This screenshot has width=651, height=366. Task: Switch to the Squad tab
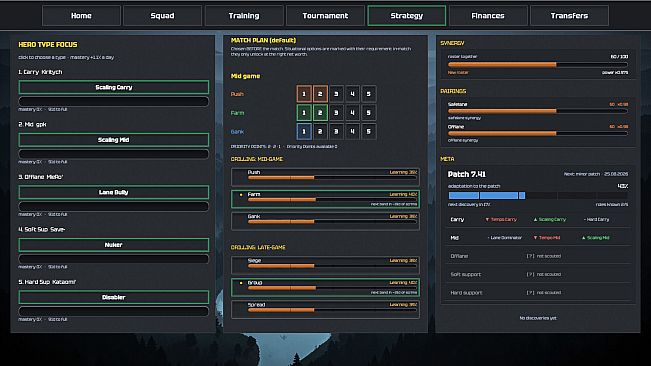pos(162,16)
